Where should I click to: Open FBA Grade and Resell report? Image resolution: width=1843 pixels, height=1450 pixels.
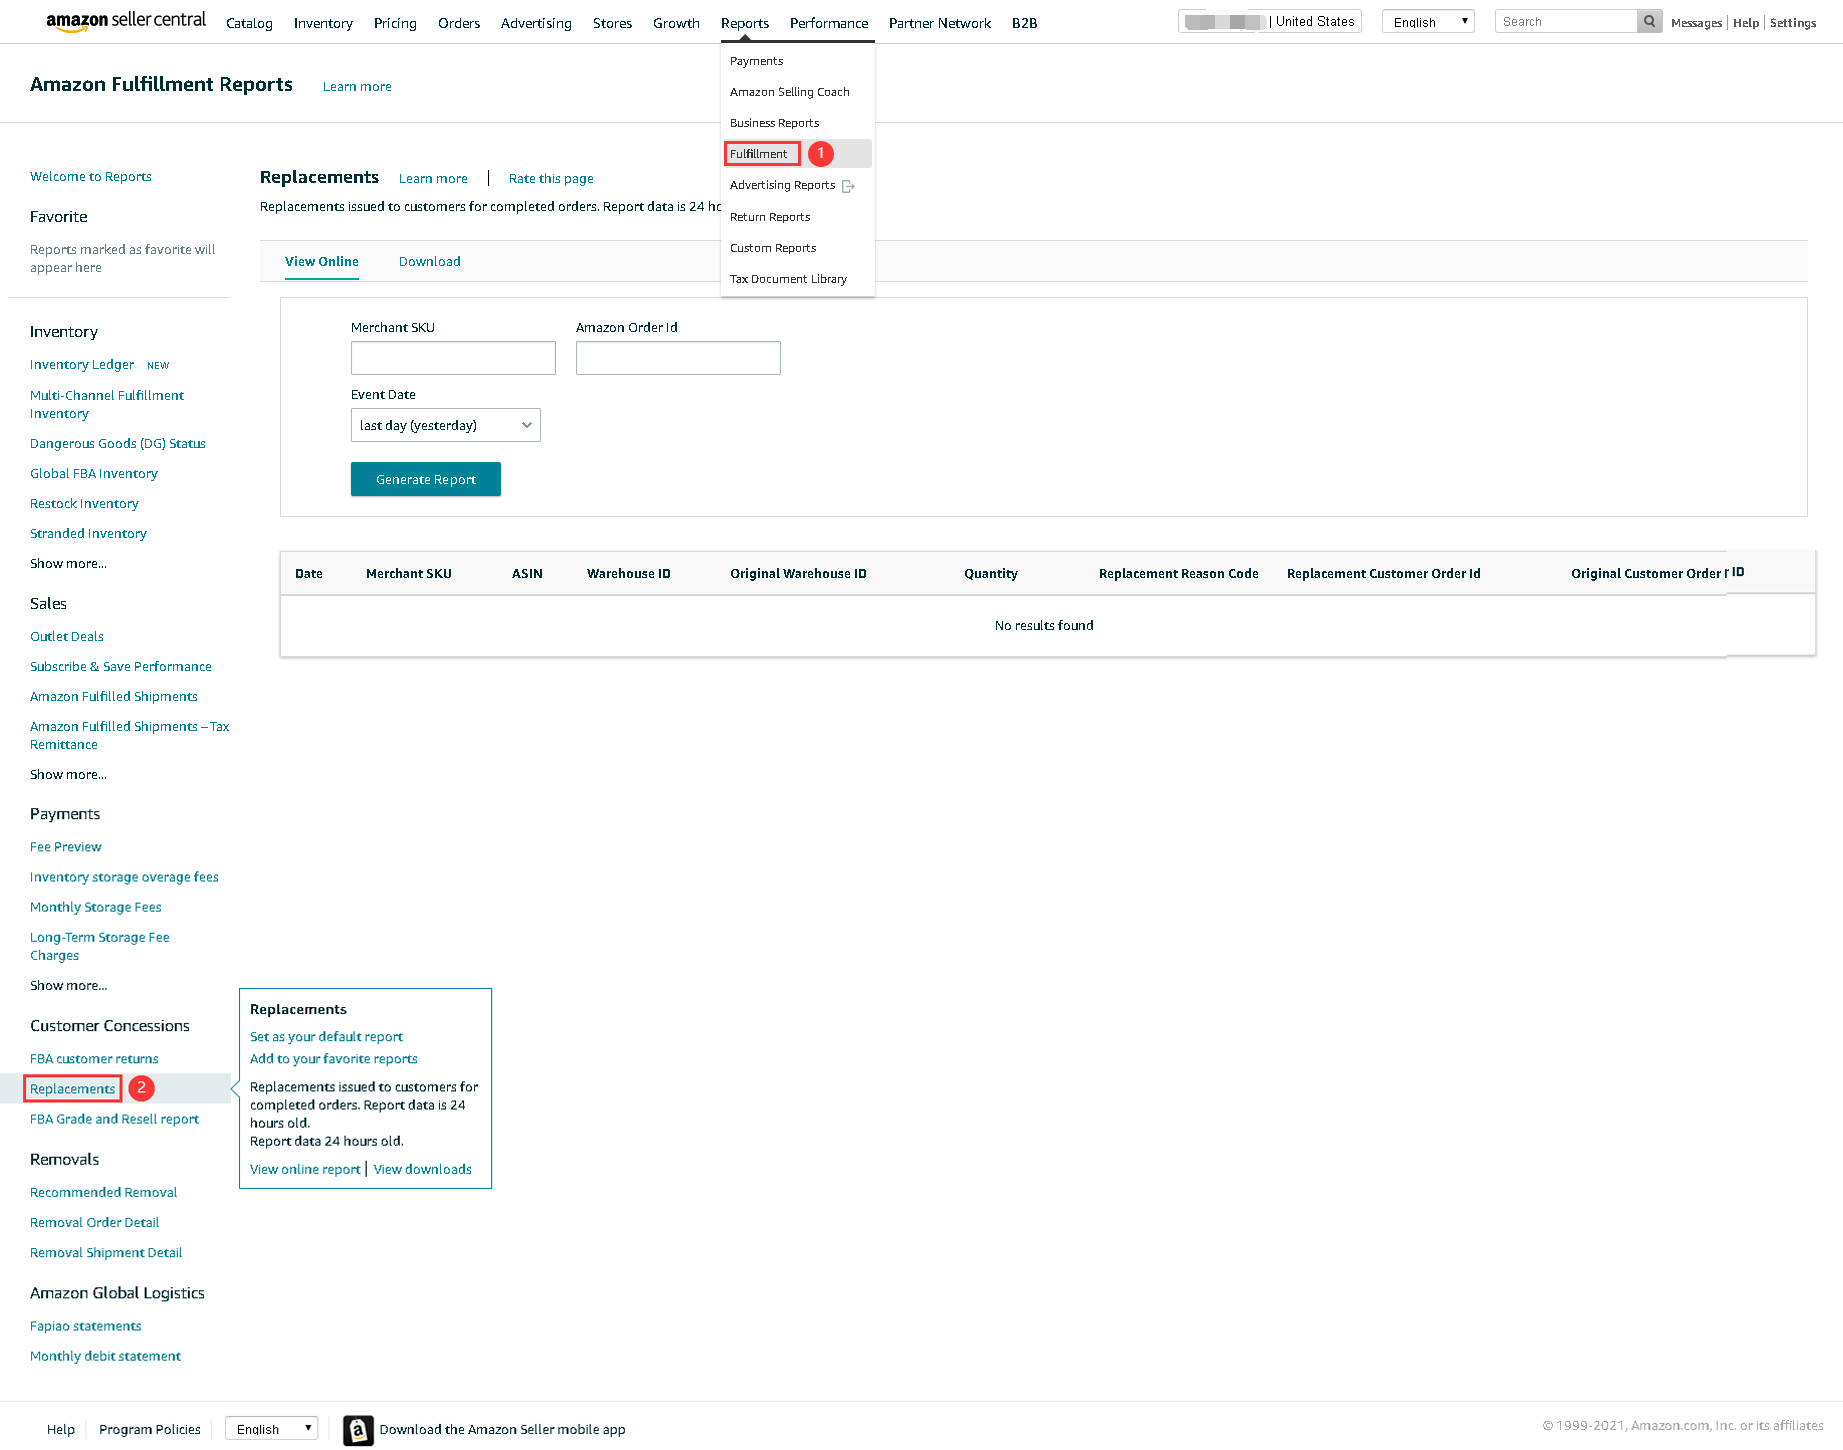tap(114, 1119)
